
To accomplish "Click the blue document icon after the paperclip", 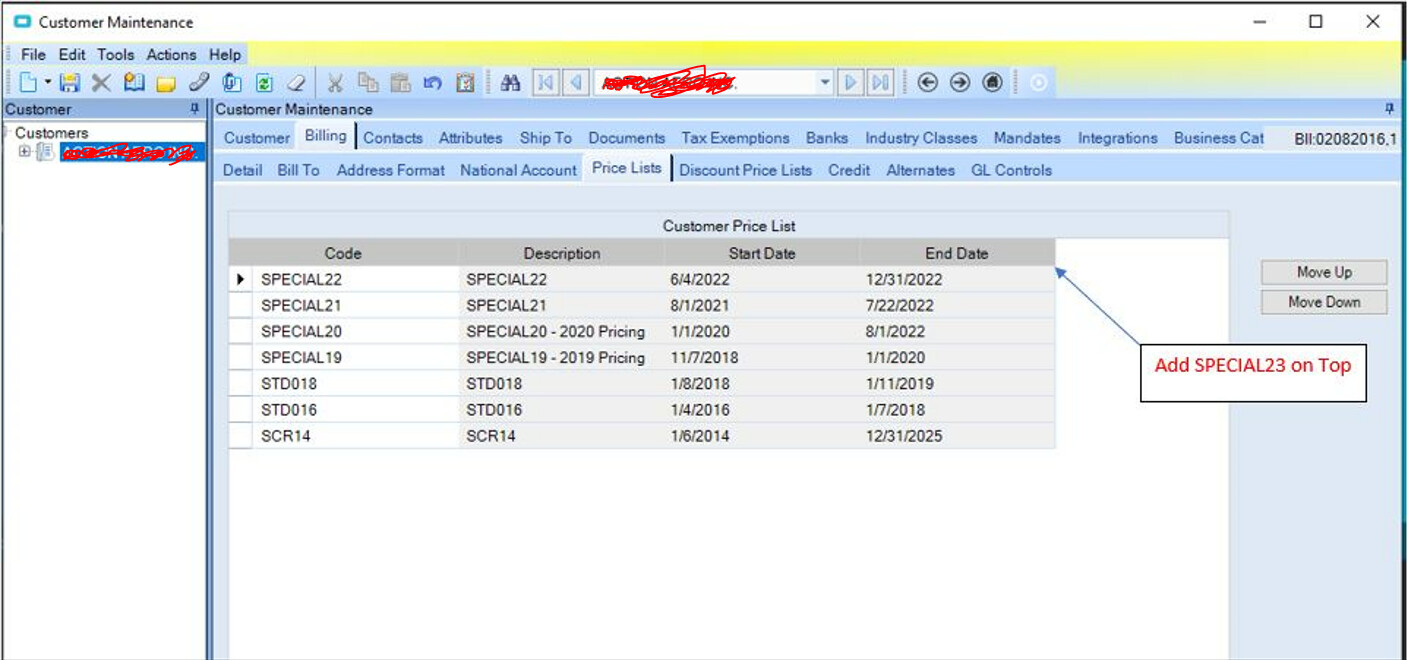I will pos(232,83).
